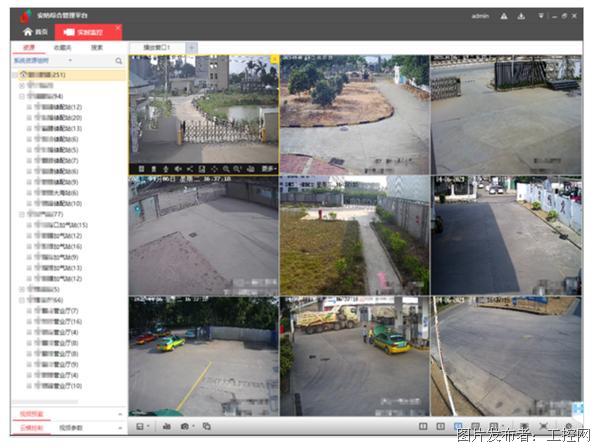Screen dimensions: 600x448
Task: Click the alarm warning triangle icon
Action: click(x=504, y=17)
